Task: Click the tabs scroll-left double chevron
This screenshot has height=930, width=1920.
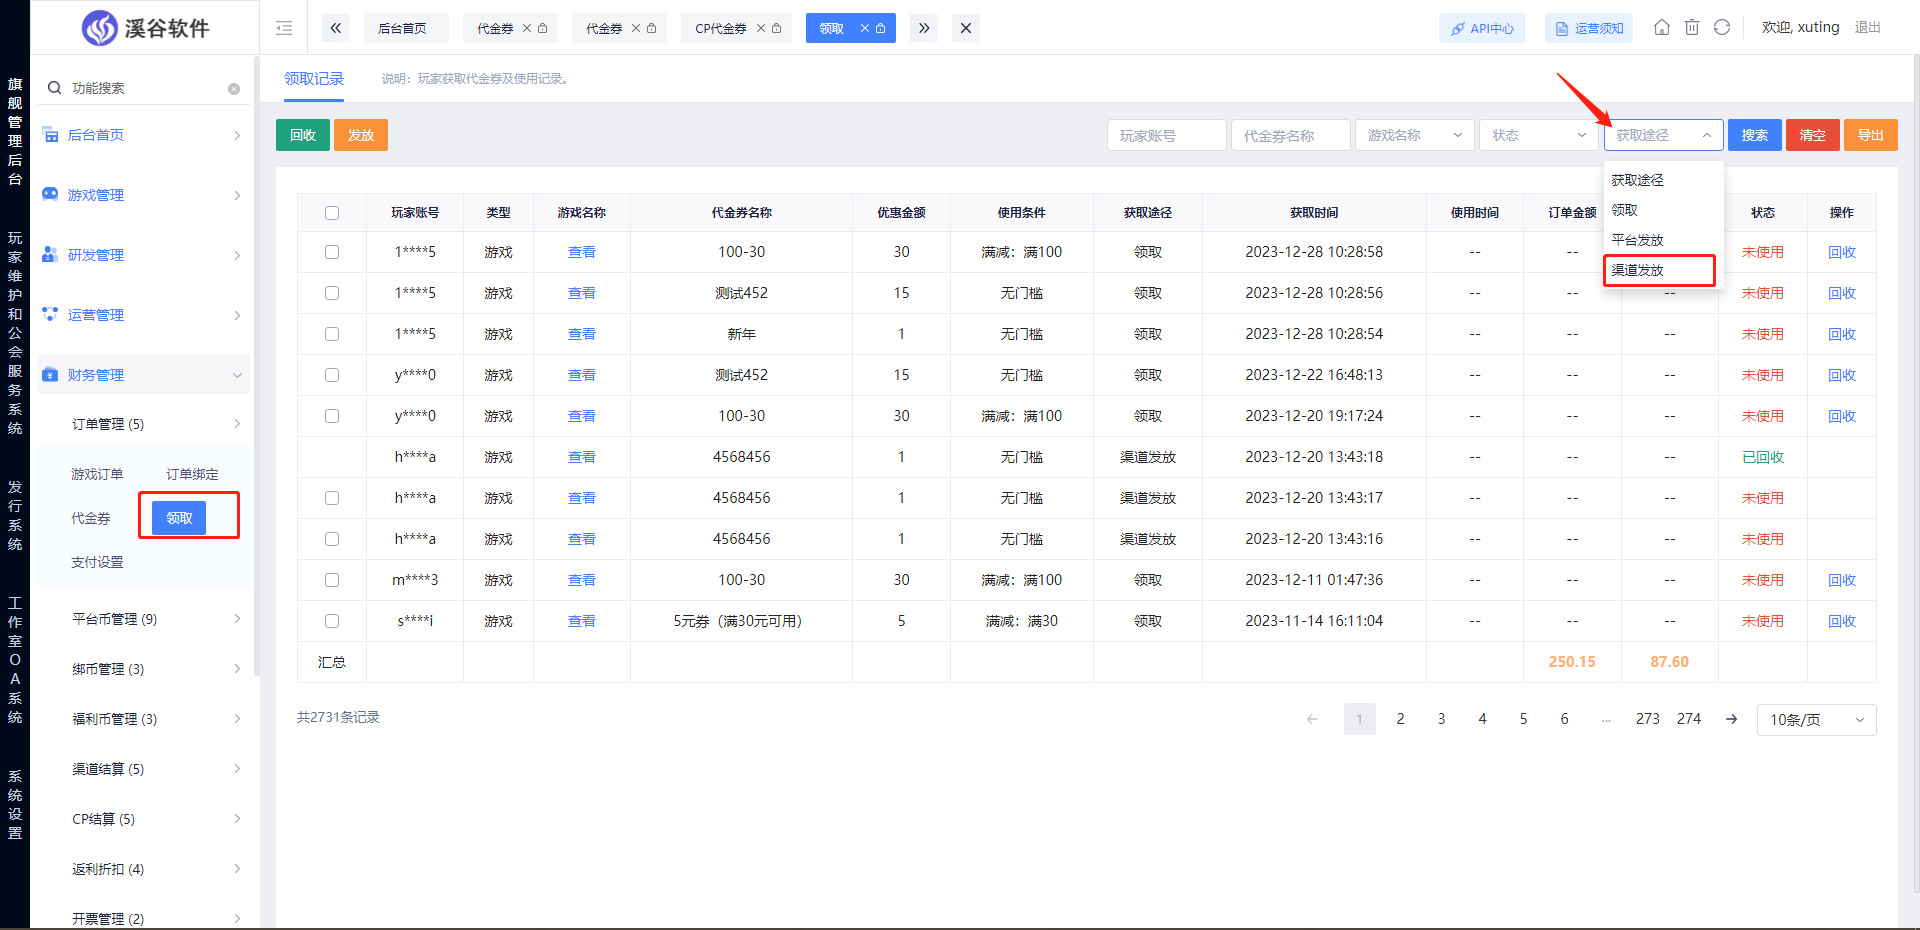Action: pos(336,28)
